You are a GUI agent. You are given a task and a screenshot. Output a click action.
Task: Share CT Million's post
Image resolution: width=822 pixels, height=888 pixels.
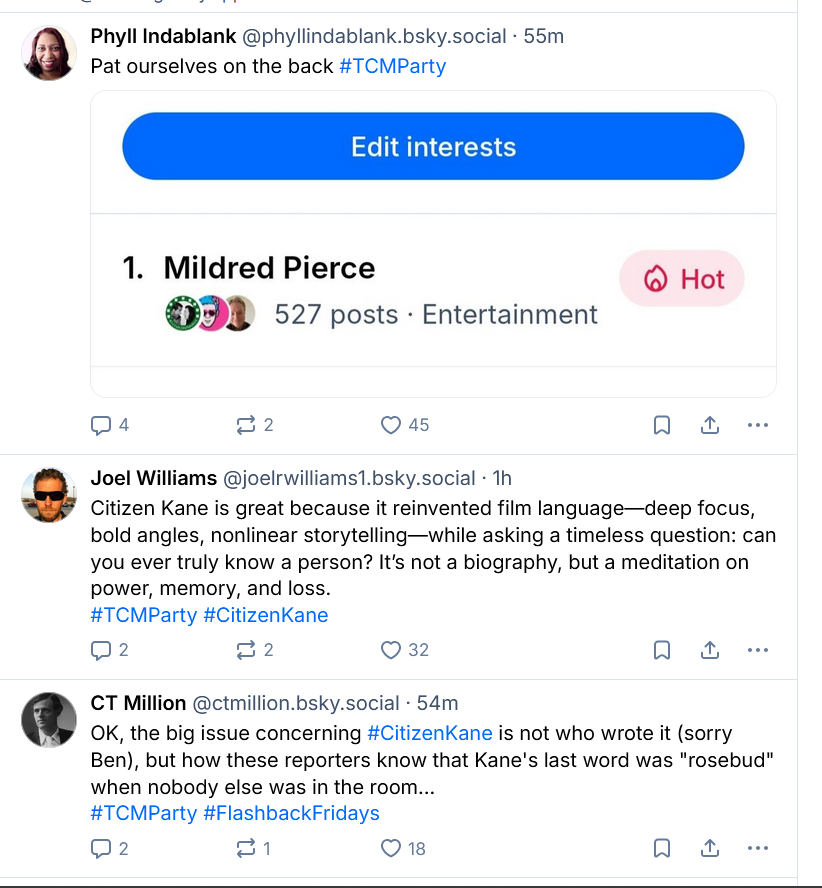pos(710,848)
